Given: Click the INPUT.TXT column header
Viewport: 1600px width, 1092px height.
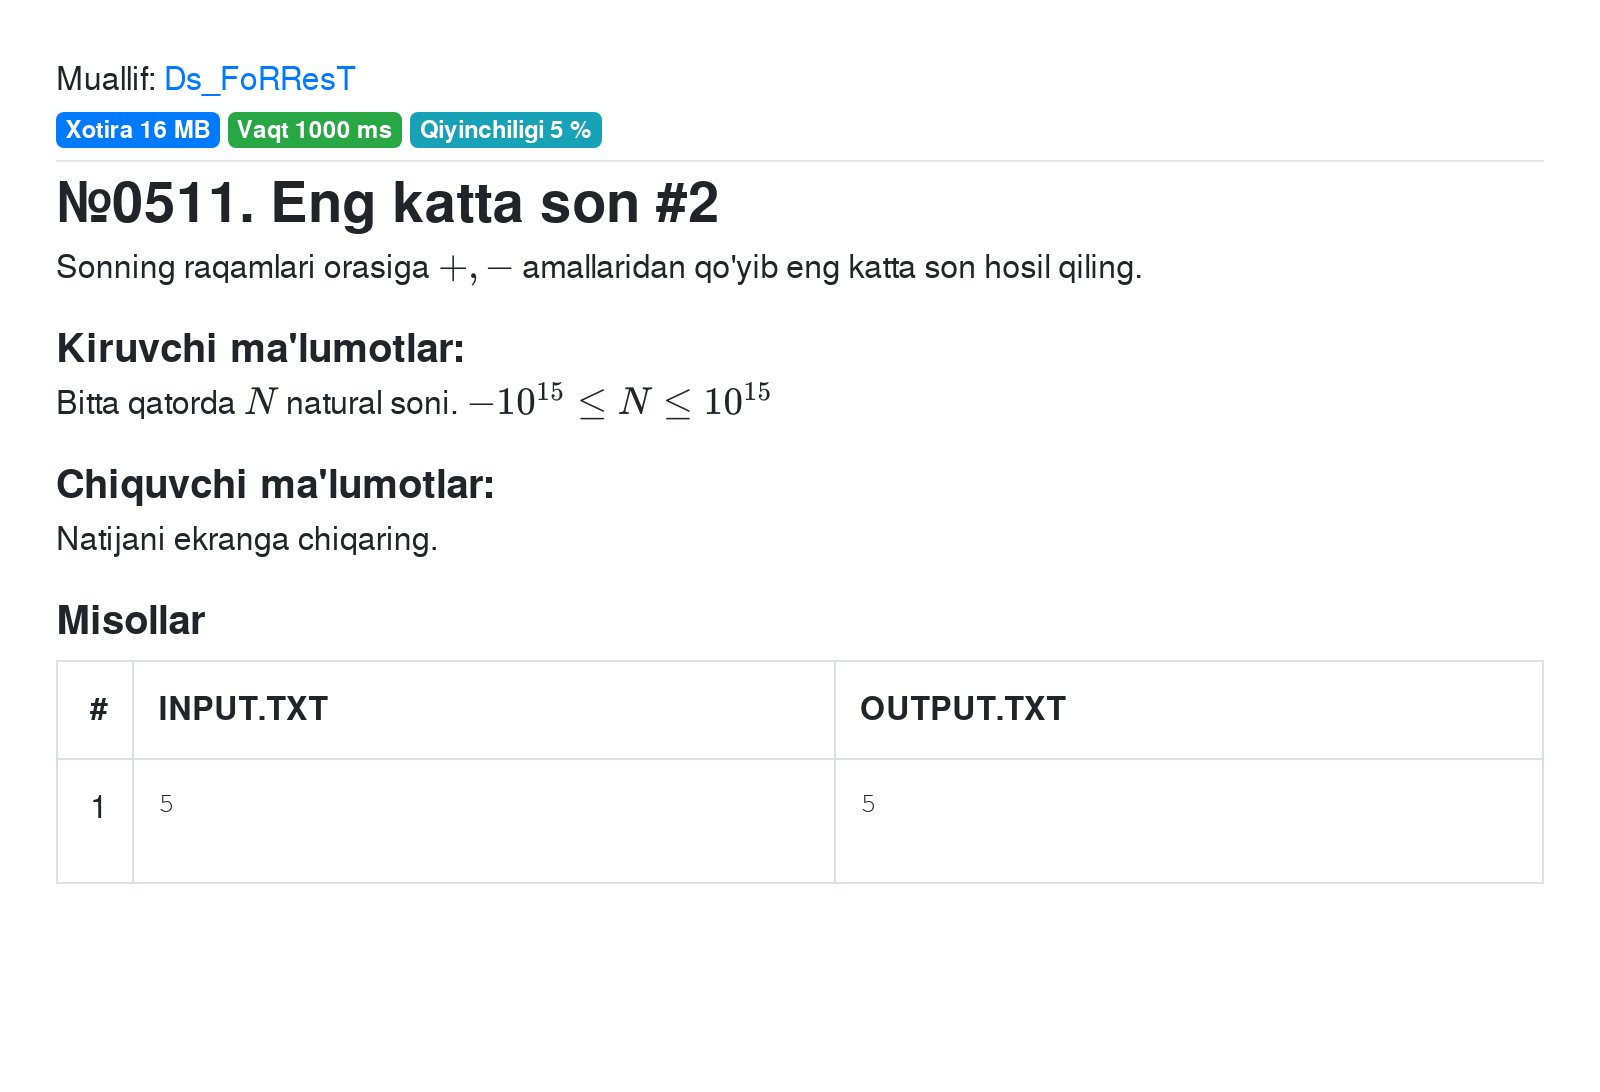Looking at the screenshot, I should coord(484,709).
